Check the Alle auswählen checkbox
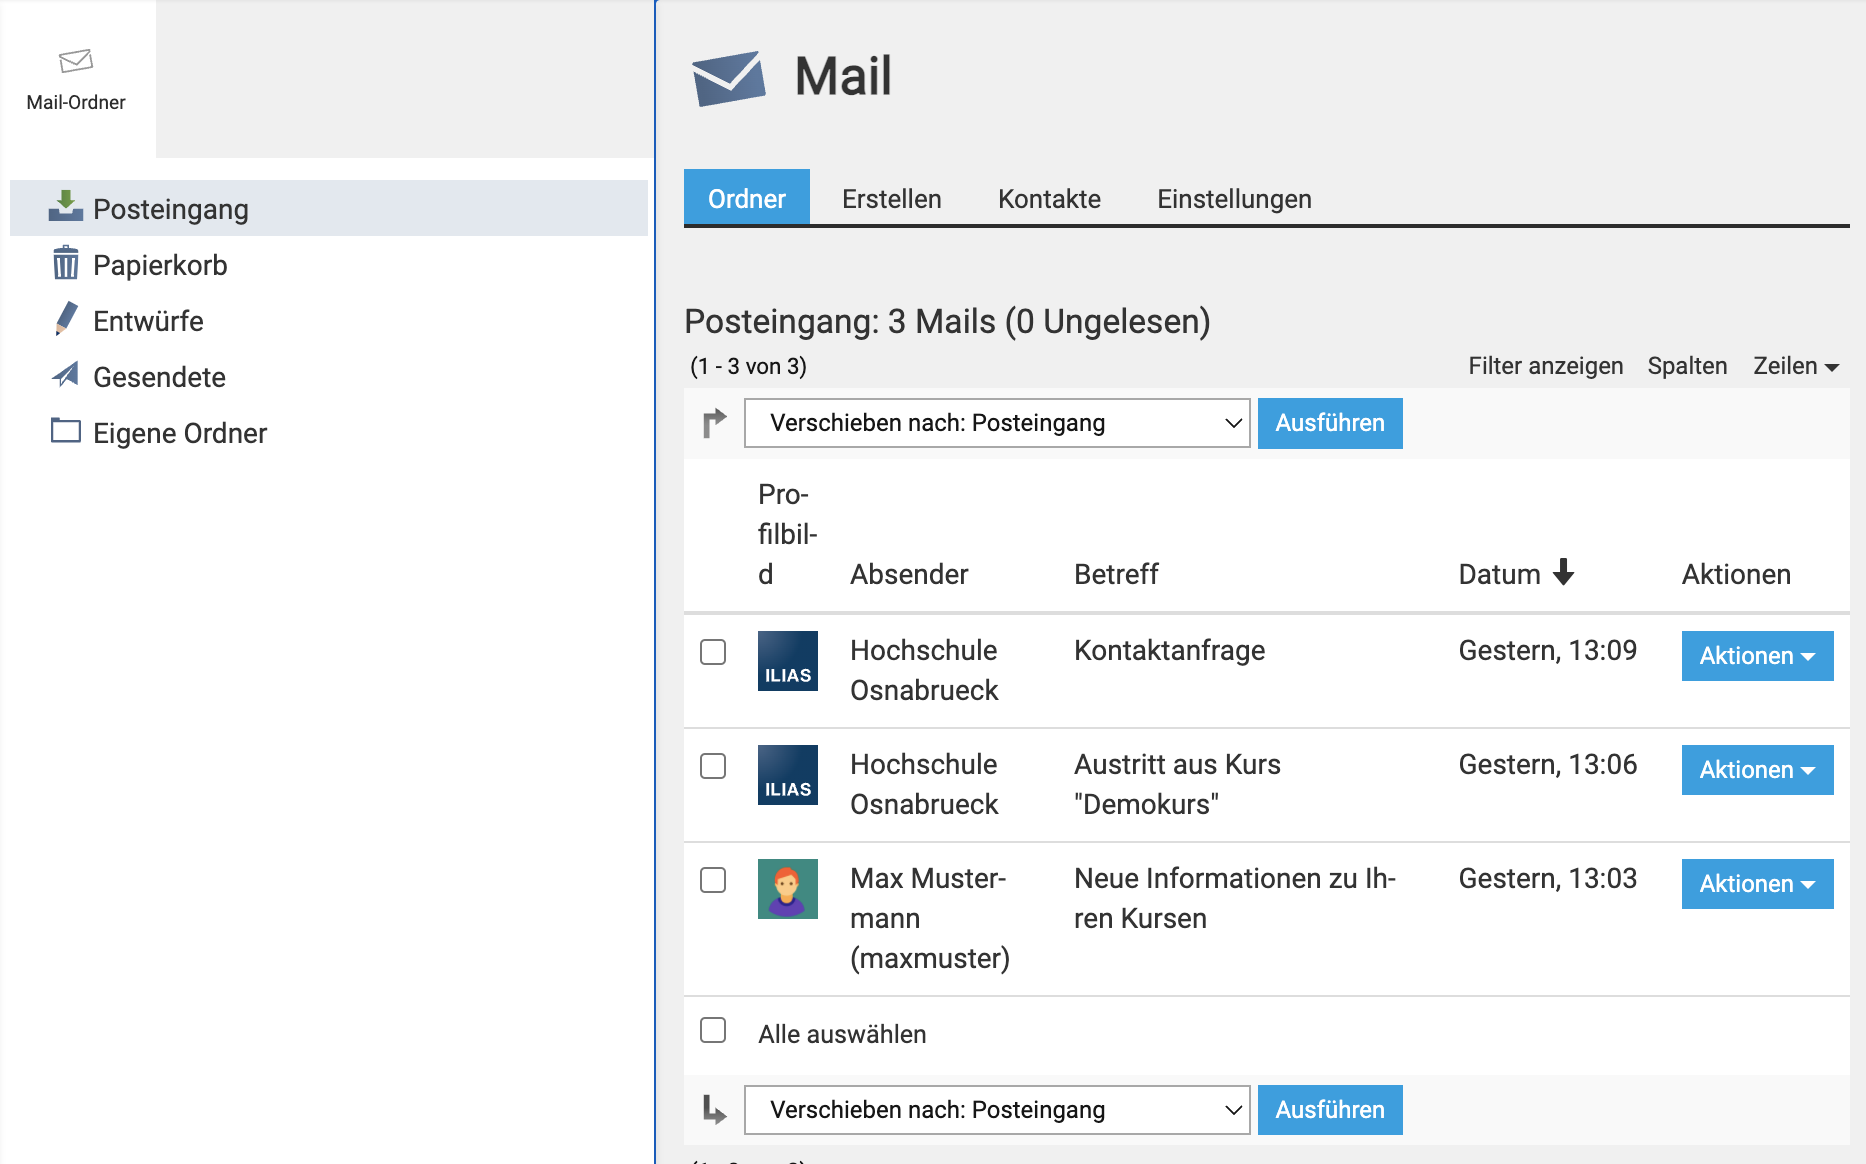Viewport: 1866px width, 1164px height. (x=713, y=1030)
